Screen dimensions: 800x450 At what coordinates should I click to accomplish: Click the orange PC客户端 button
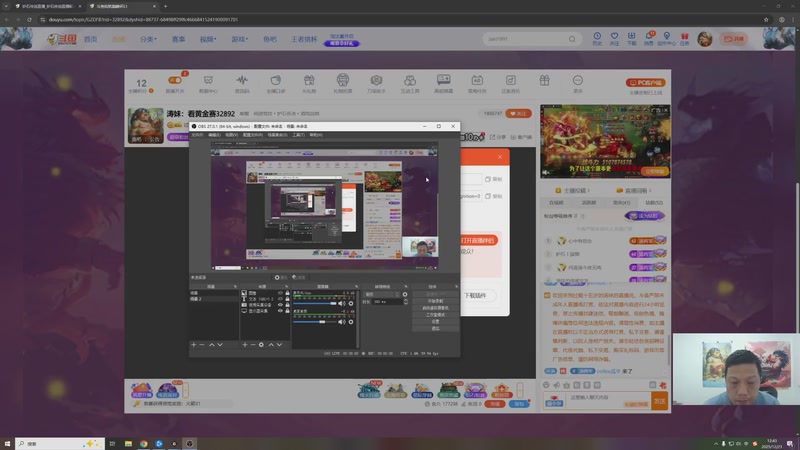tap(645, 83)
